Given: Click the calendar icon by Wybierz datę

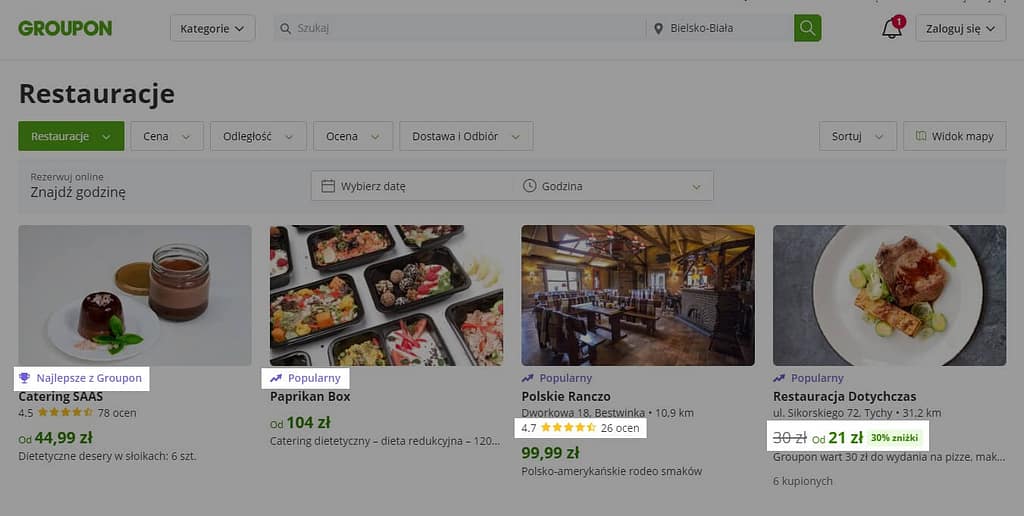Looking at the screenshot, I should (328, 186).
